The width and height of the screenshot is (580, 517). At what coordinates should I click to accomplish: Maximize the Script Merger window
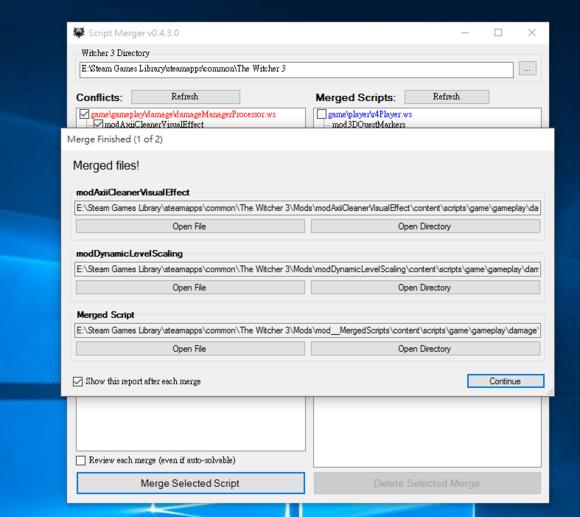pyautogui.click(x=498, y=33)
